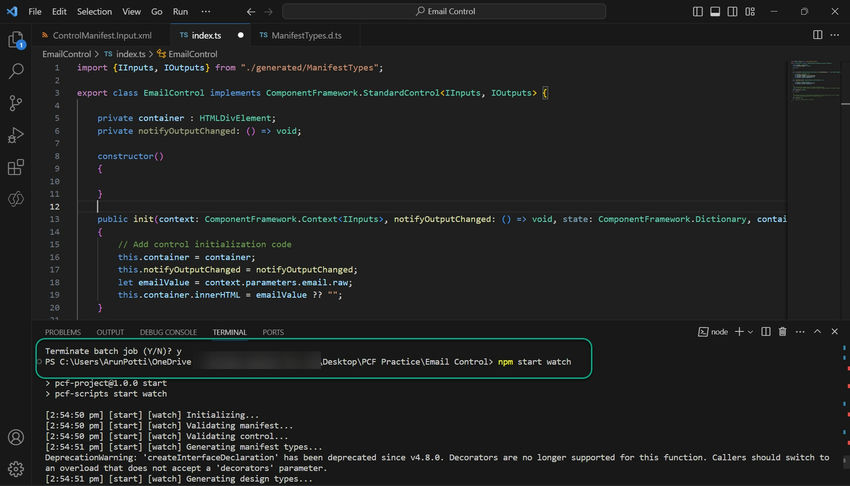The height and width of the screenshot is (486, 850).
Task: Go back with the left arrow
Action: (x=250, y=11)
